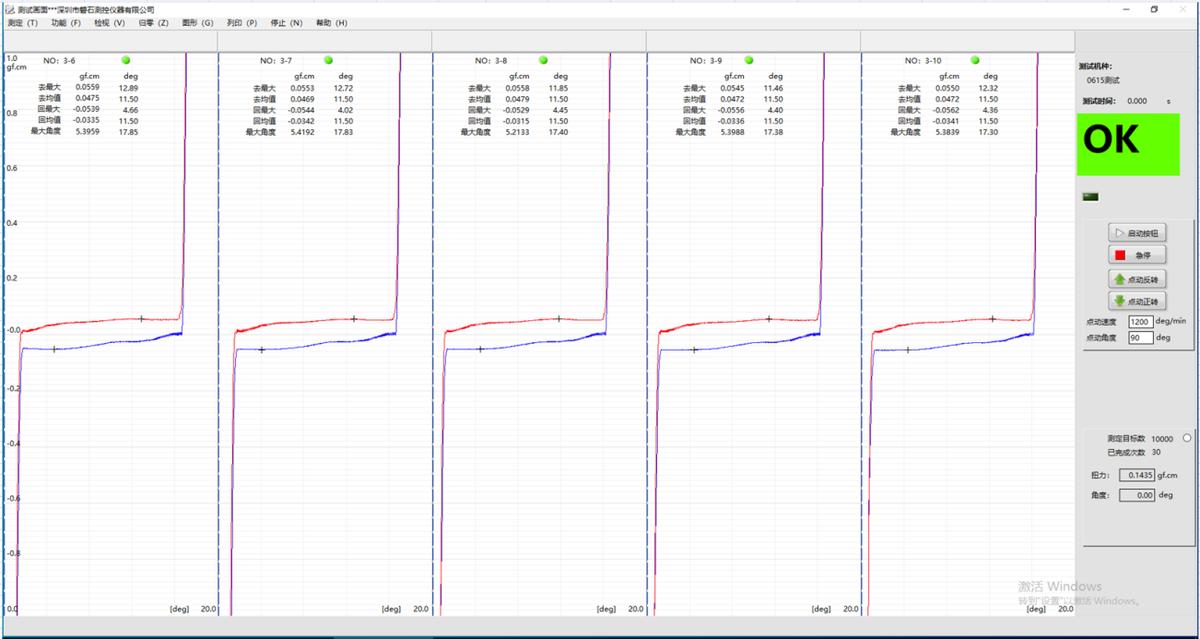This screenshot has width=1200, height=639.
Task: Open the 功能 (F) menu
Action: click(66, 22)
